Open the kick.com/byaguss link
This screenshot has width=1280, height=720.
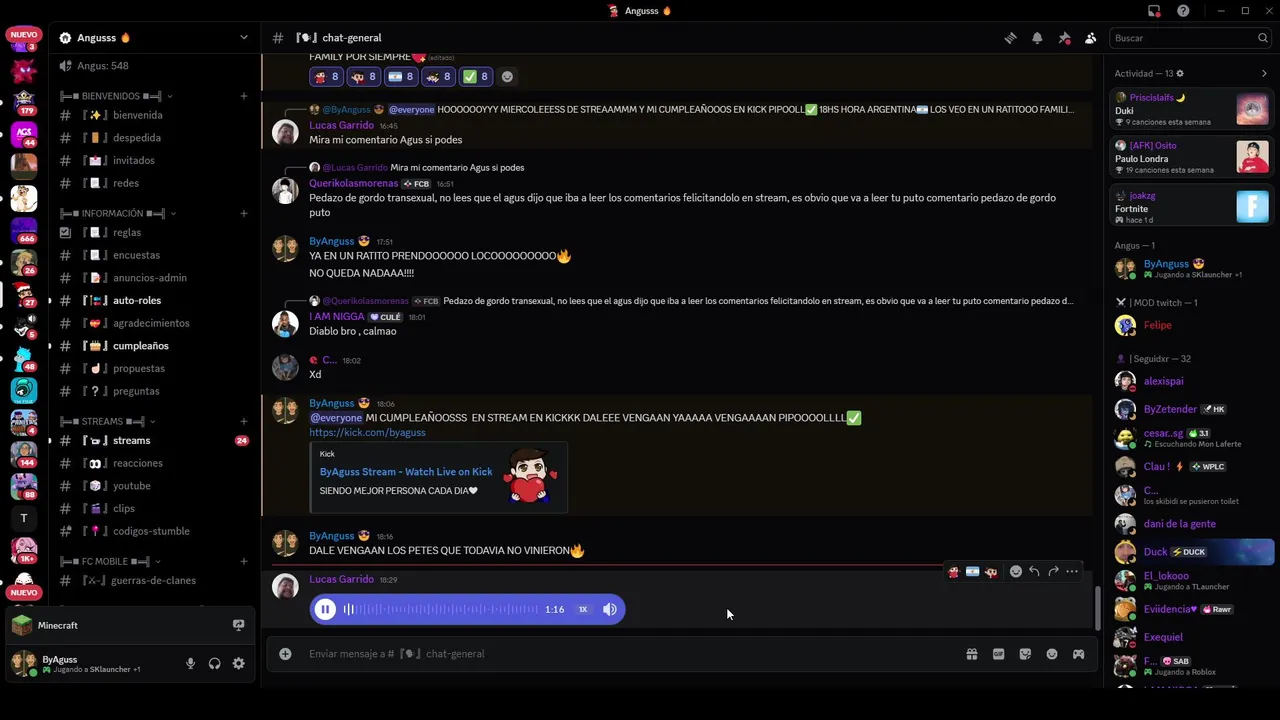(x=367, y=432)
